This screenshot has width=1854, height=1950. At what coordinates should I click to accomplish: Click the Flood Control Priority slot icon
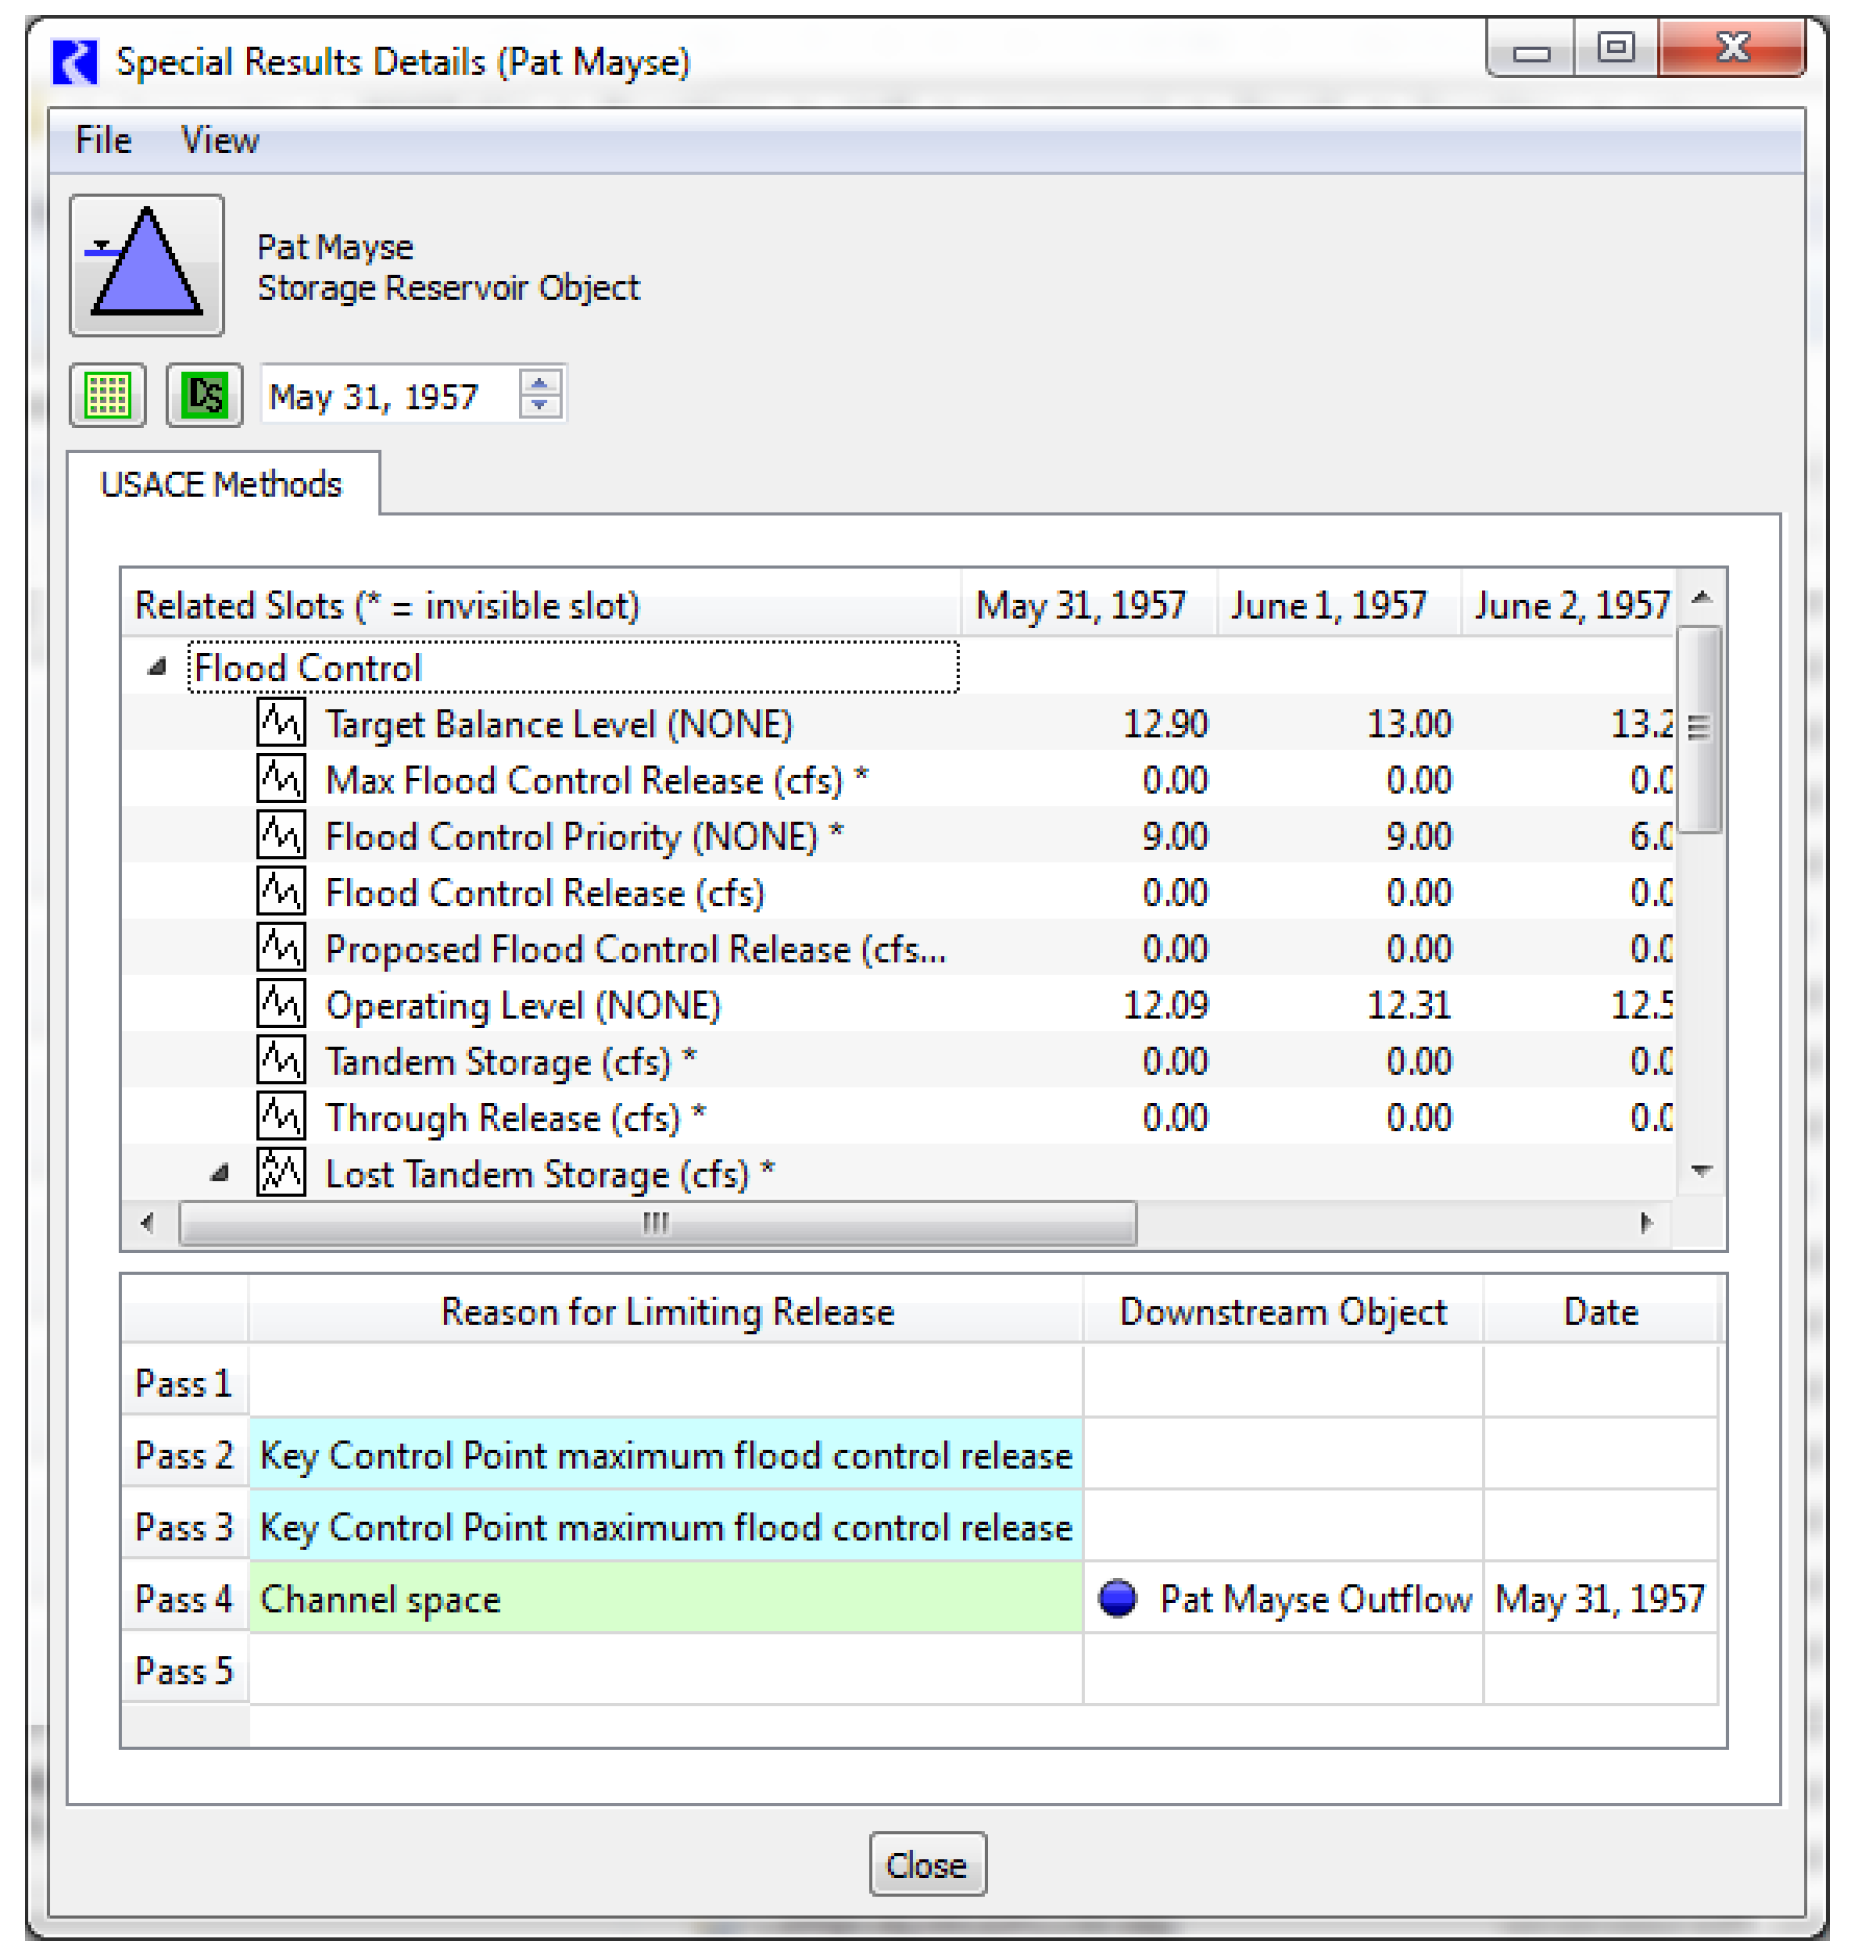[x=280, y=835]
